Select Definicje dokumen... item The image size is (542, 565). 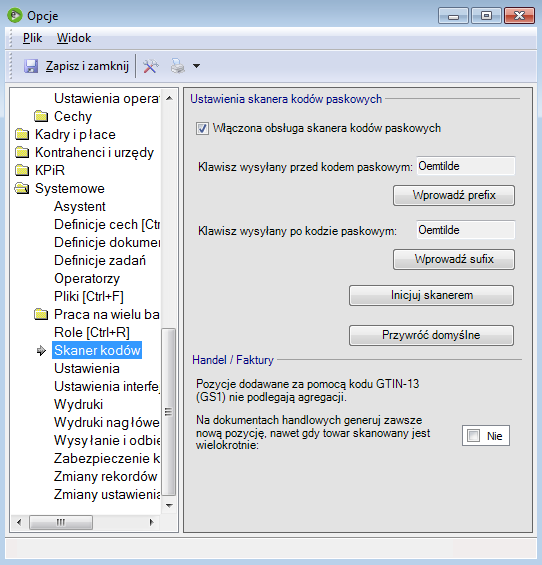point(107,242)
